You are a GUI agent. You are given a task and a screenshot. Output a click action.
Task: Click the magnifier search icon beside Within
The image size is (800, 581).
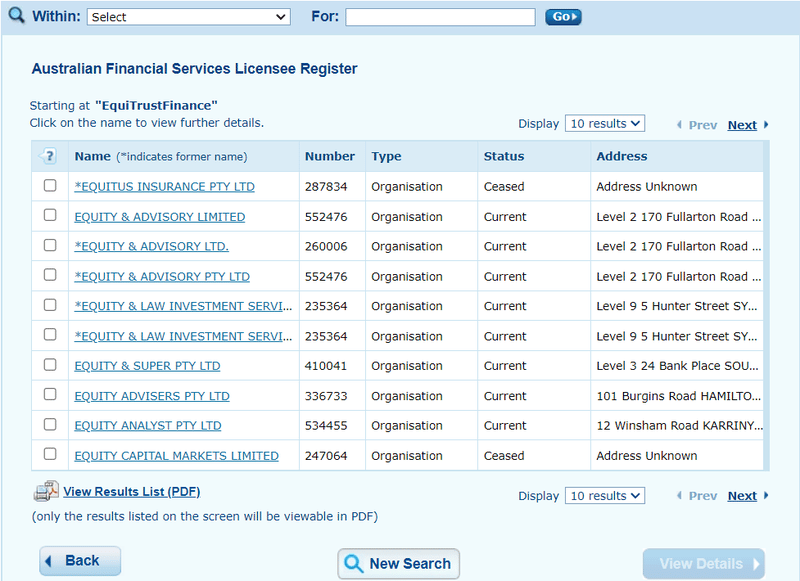pyautogui.click(x=16, y=15)
